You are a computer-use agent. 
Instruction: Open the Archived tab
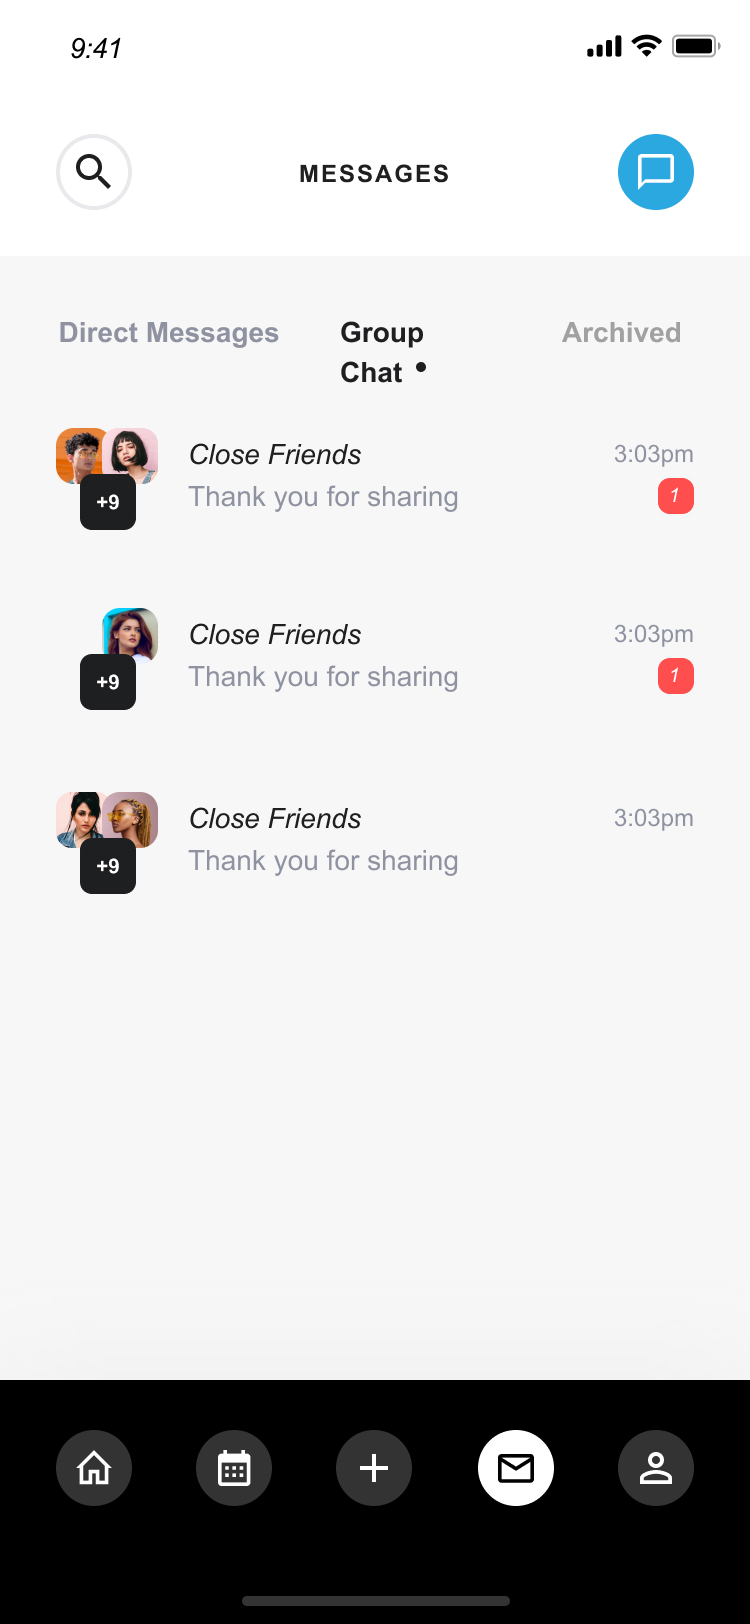pos(621,333)
